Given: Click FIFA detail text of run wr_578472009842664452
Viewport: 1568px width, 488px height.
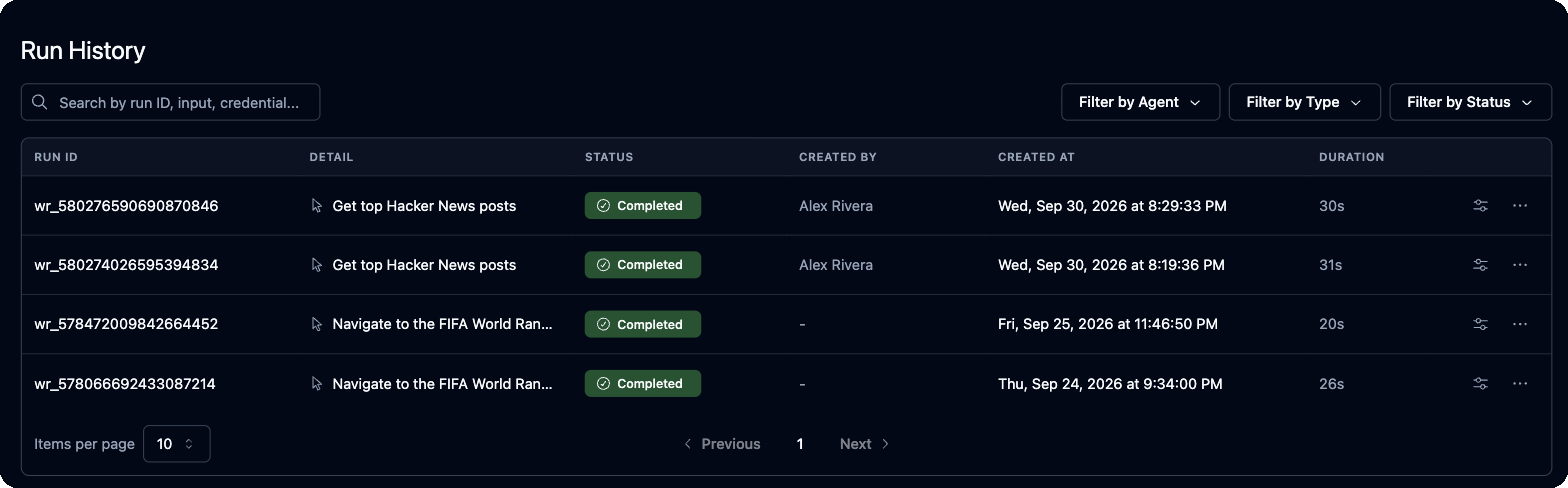Looking at the screenshot, I should (x=443, y=324).
